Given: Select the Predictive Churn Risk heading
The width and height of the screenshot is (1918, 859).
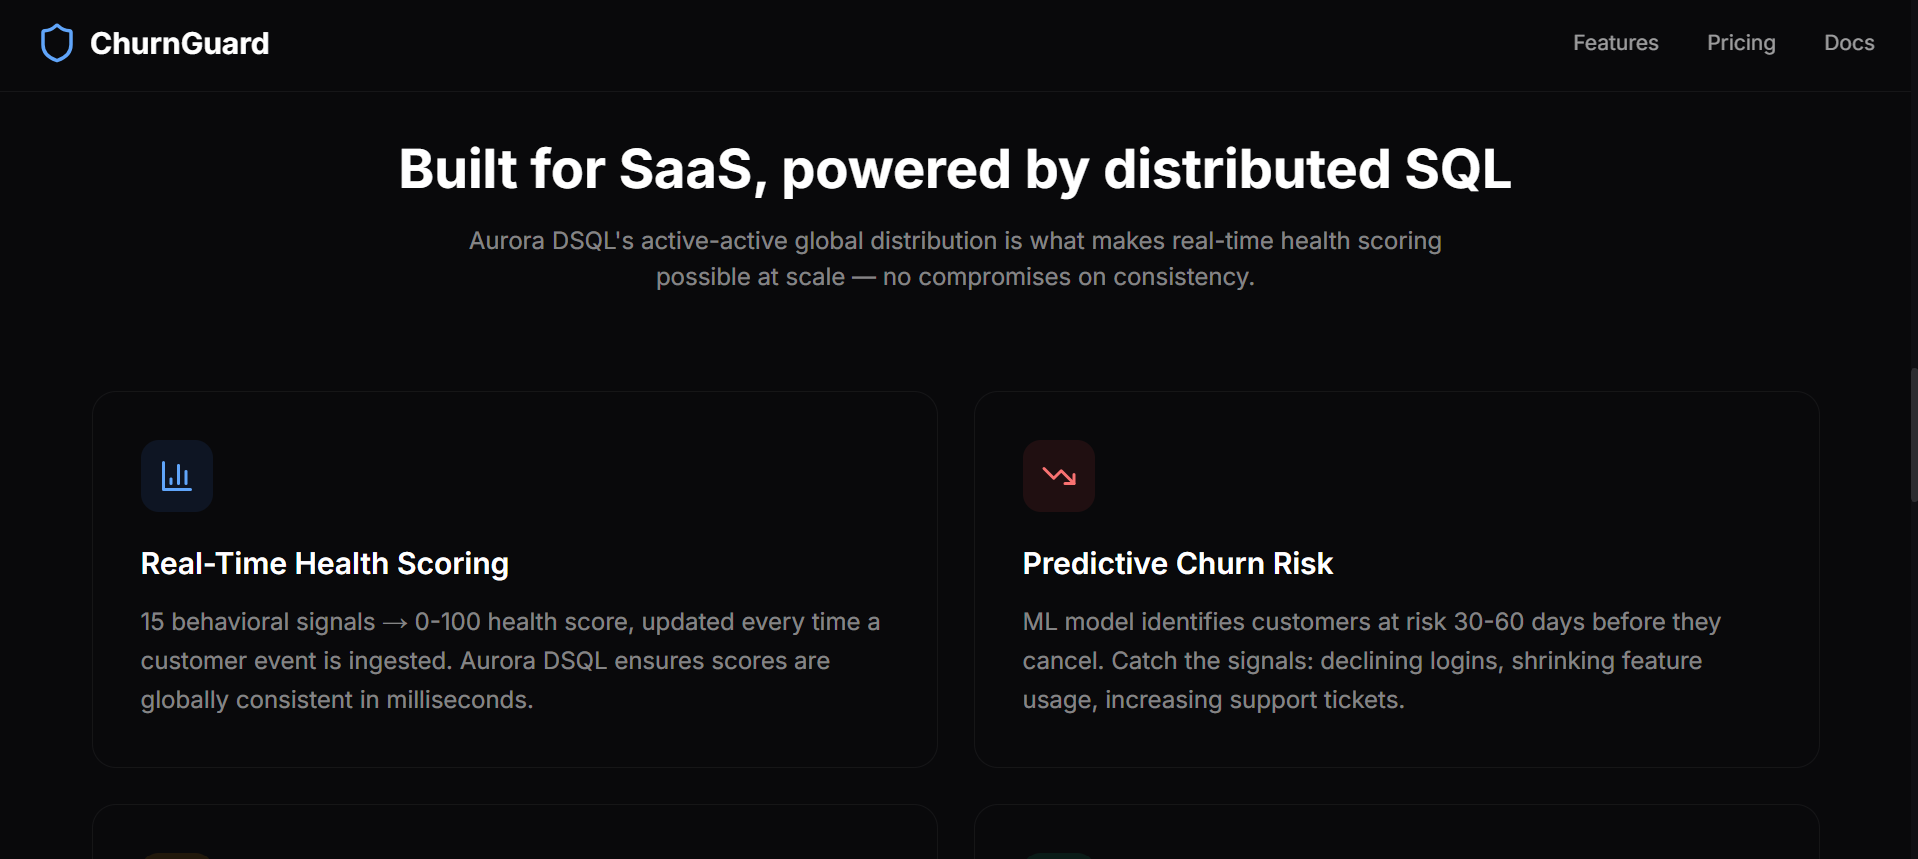Looking at the screenshot, I should click(x=1178, y=564).
